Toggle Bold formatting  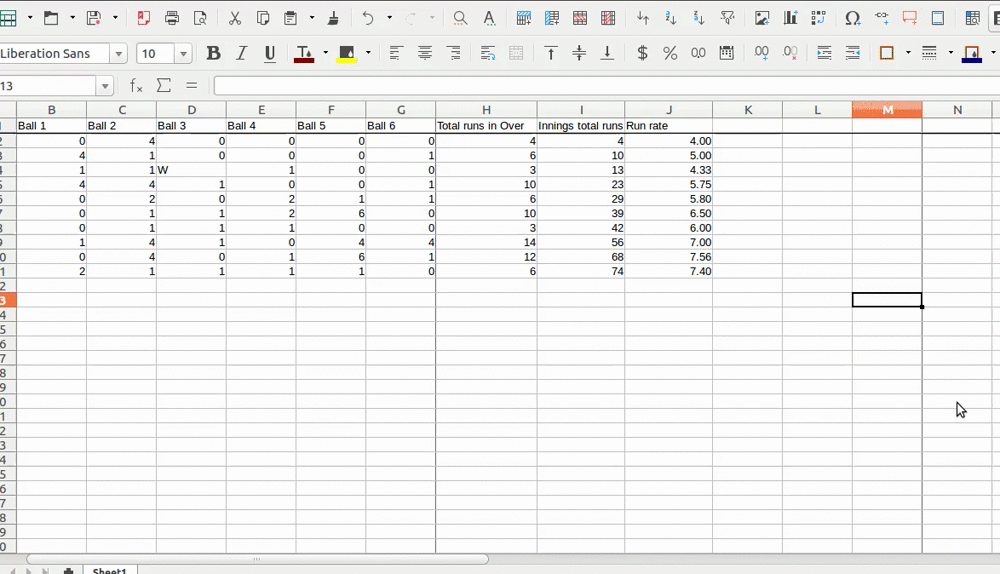click(x=213, y=54)
